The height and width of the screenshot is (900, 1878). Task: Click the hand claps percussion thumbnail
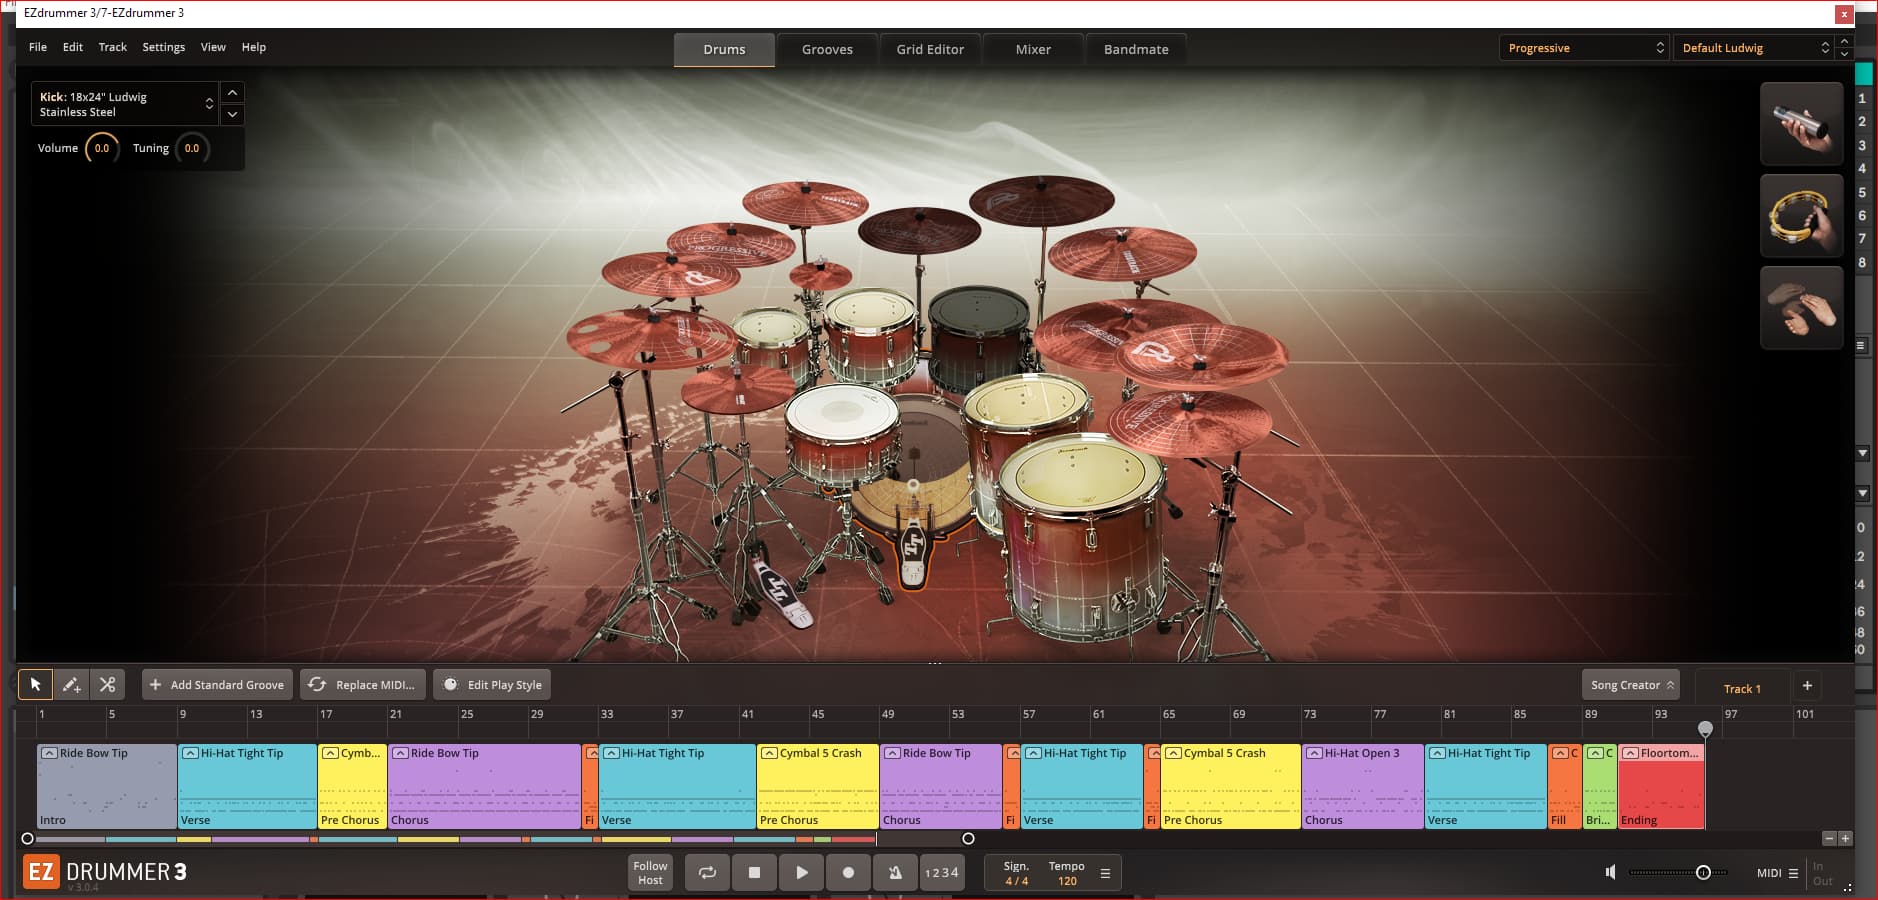(1801, 308)
